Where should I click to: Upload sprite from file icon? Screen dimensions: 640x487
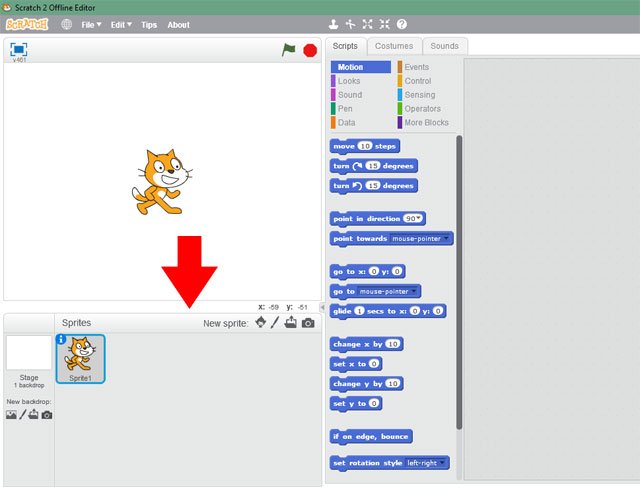(291, 323)
